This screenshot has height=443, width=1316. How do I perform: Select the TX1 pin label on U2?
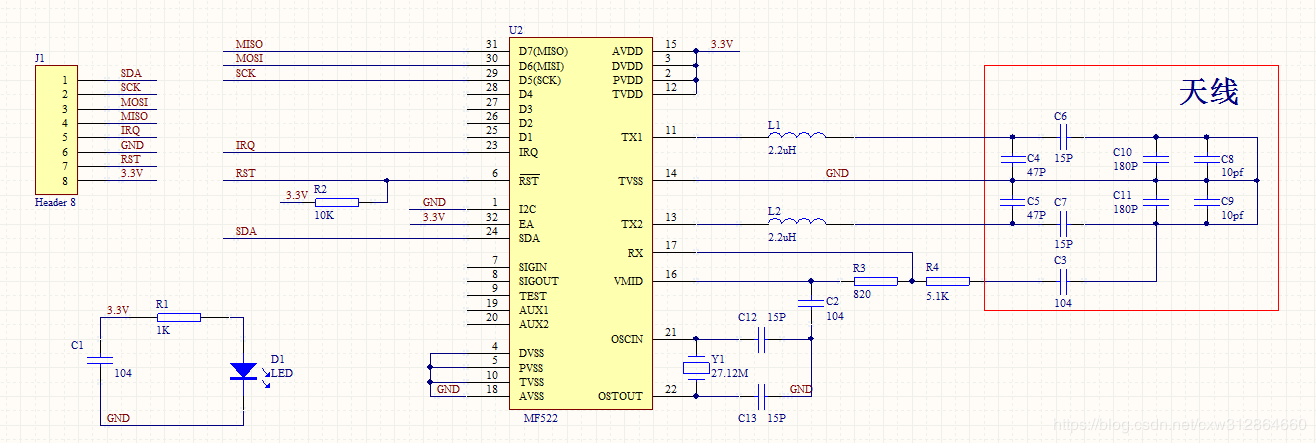tap(631, 136)
